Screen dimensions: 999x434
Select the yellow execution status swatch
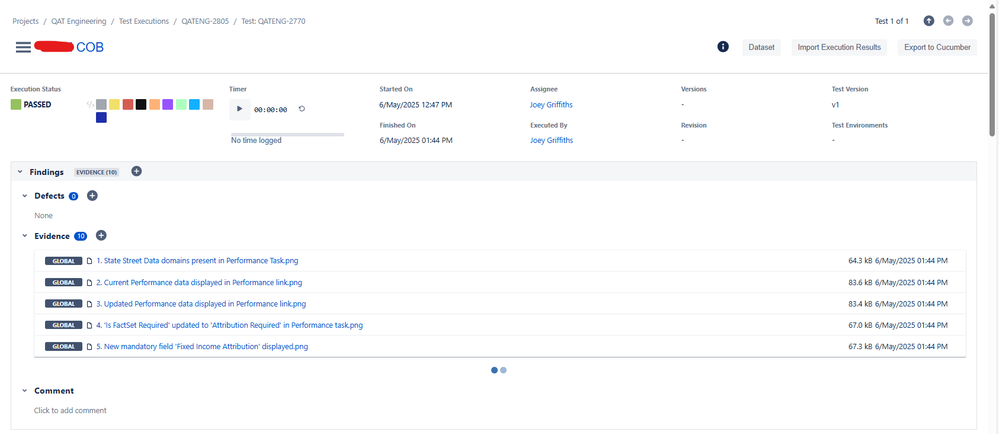pos(115,105)
